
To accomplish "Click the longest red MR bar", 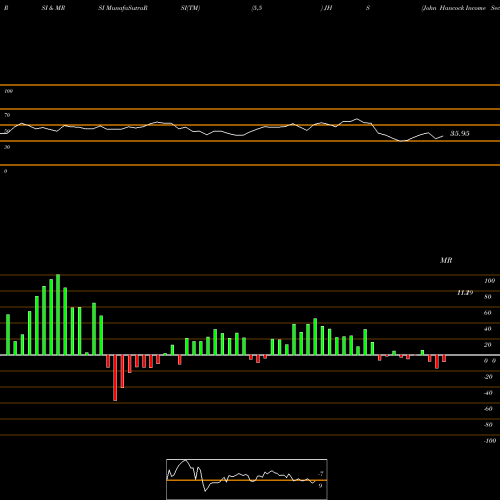I will [x=115, y=378].
